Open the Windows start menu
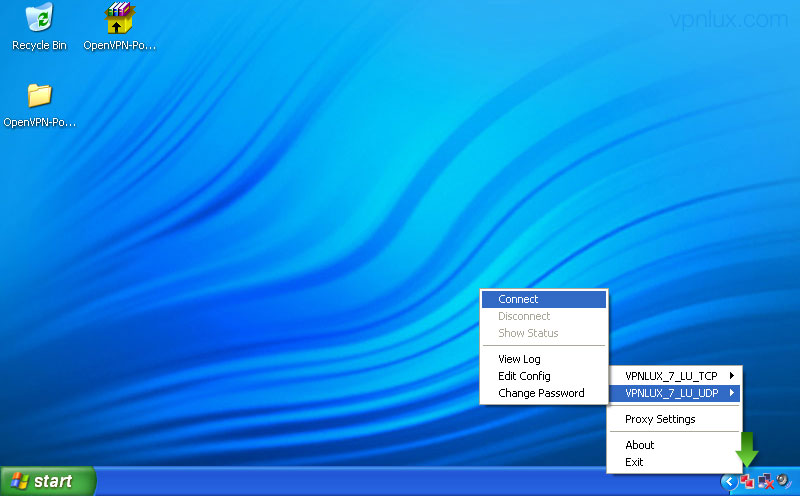This screenshot has height=496, width=800. [x=47, y=481]
